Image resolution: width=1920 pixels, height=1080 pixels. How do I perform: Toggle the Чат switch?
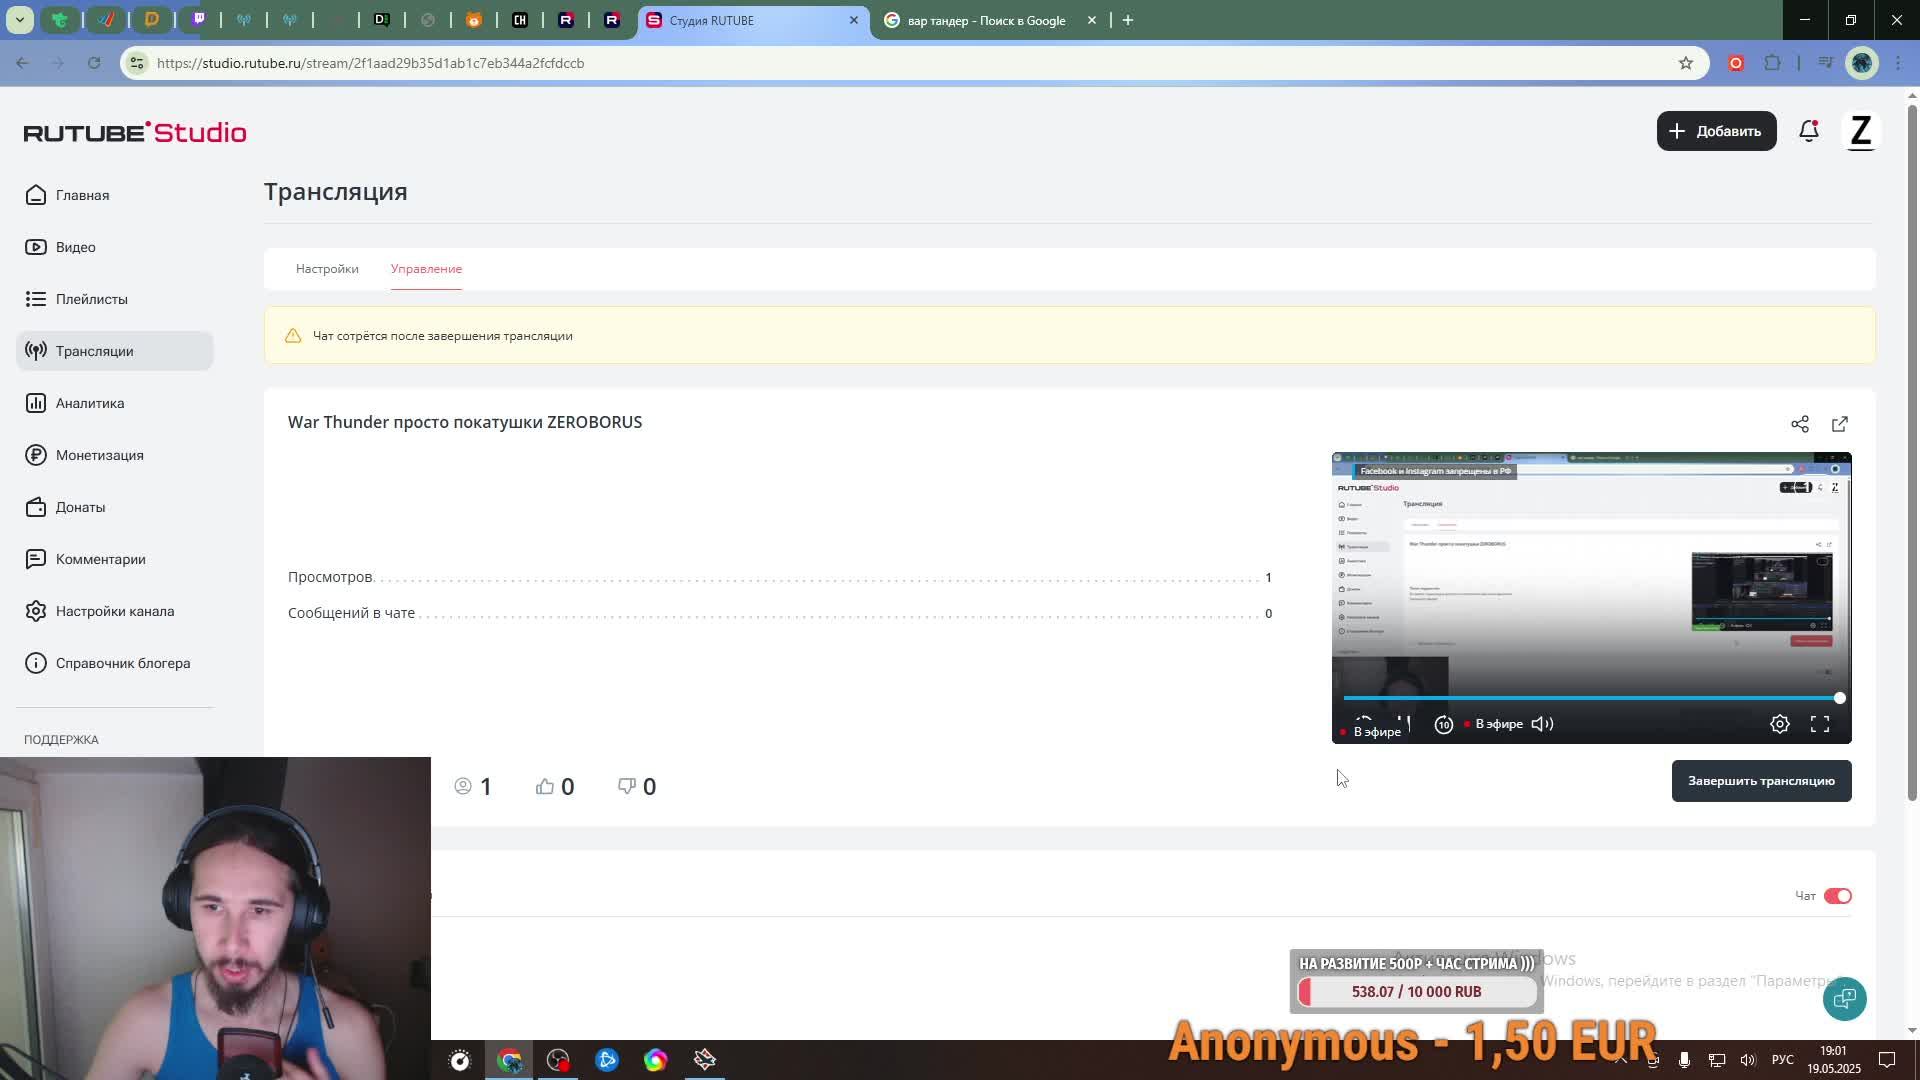coord(1838,896)
